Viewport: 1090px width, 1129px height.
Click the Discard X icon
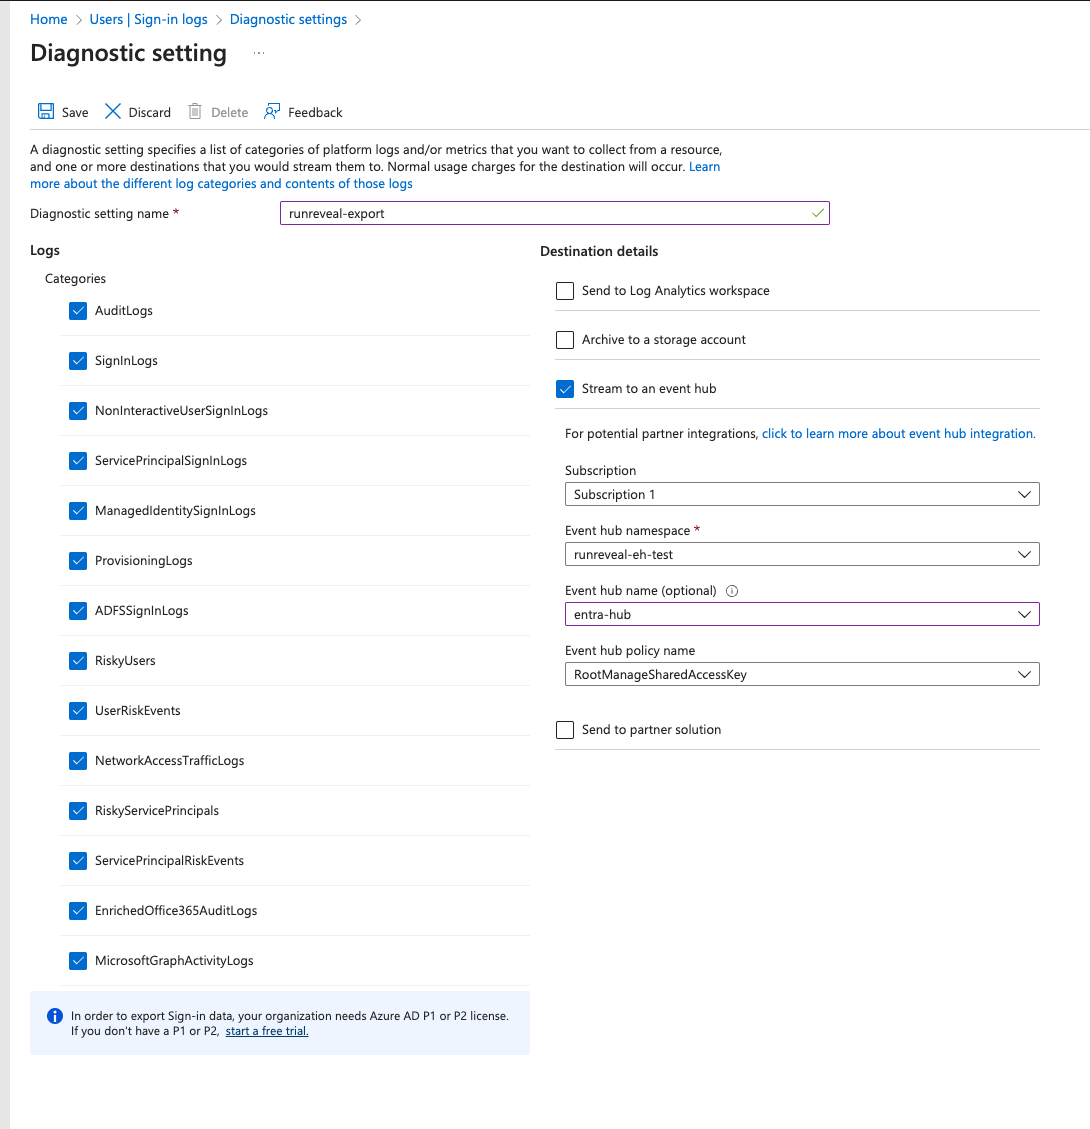point(113,112)
